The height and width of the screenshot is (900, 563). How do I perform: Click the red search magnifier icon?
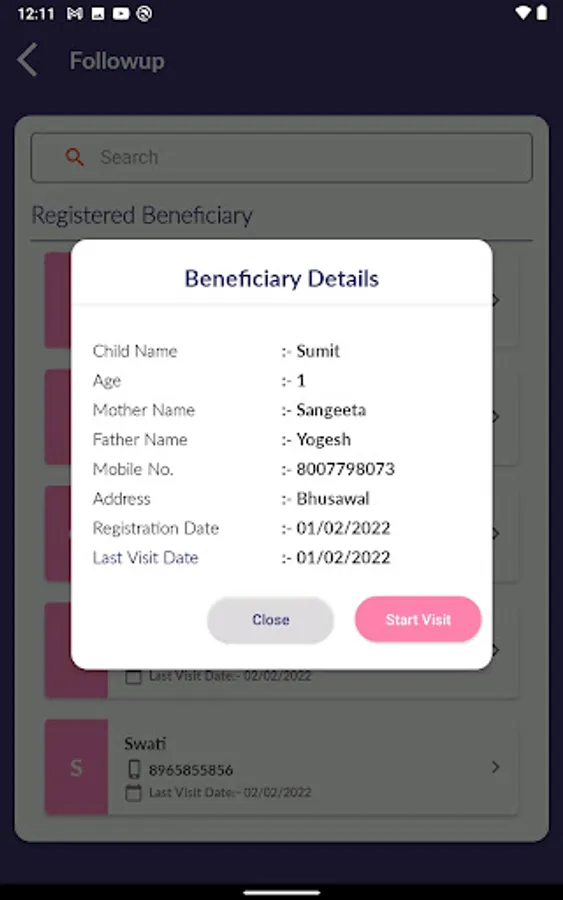pos(74,157)
